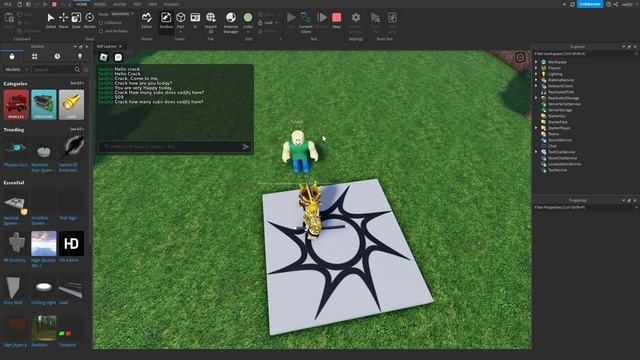This screenshot has width=640, height=360.
Task: Click the blue Collaborate button
Action: [590, 4]
